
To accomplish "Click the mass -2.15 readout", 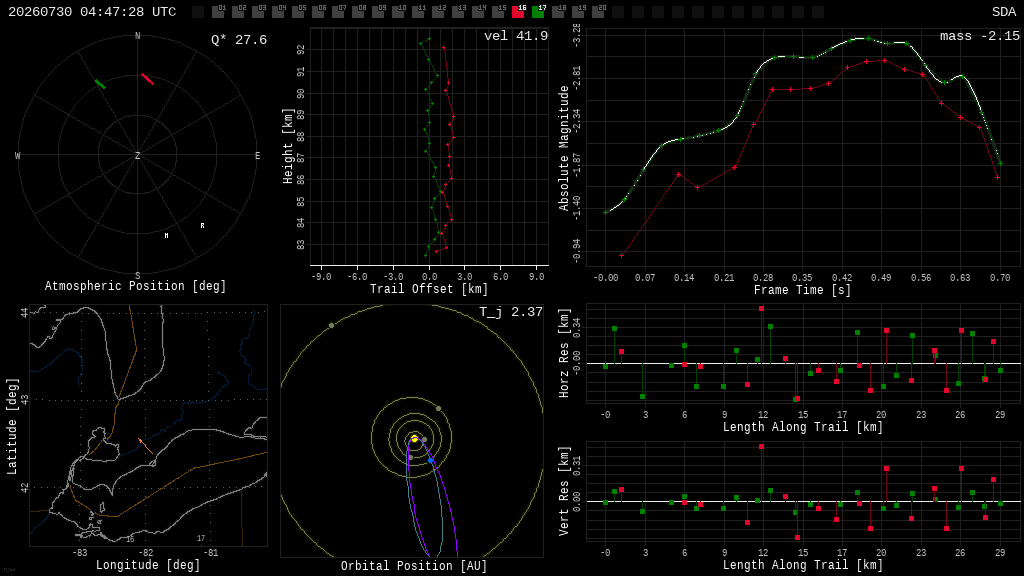I will click(980, 36).
